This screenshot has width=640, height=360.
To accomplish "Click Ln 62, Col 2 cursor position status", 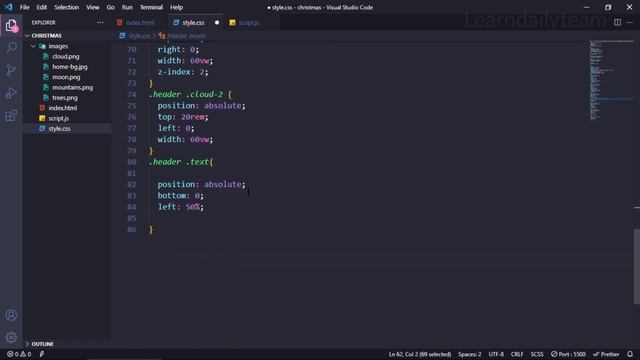I will click(x=420, y=354).
